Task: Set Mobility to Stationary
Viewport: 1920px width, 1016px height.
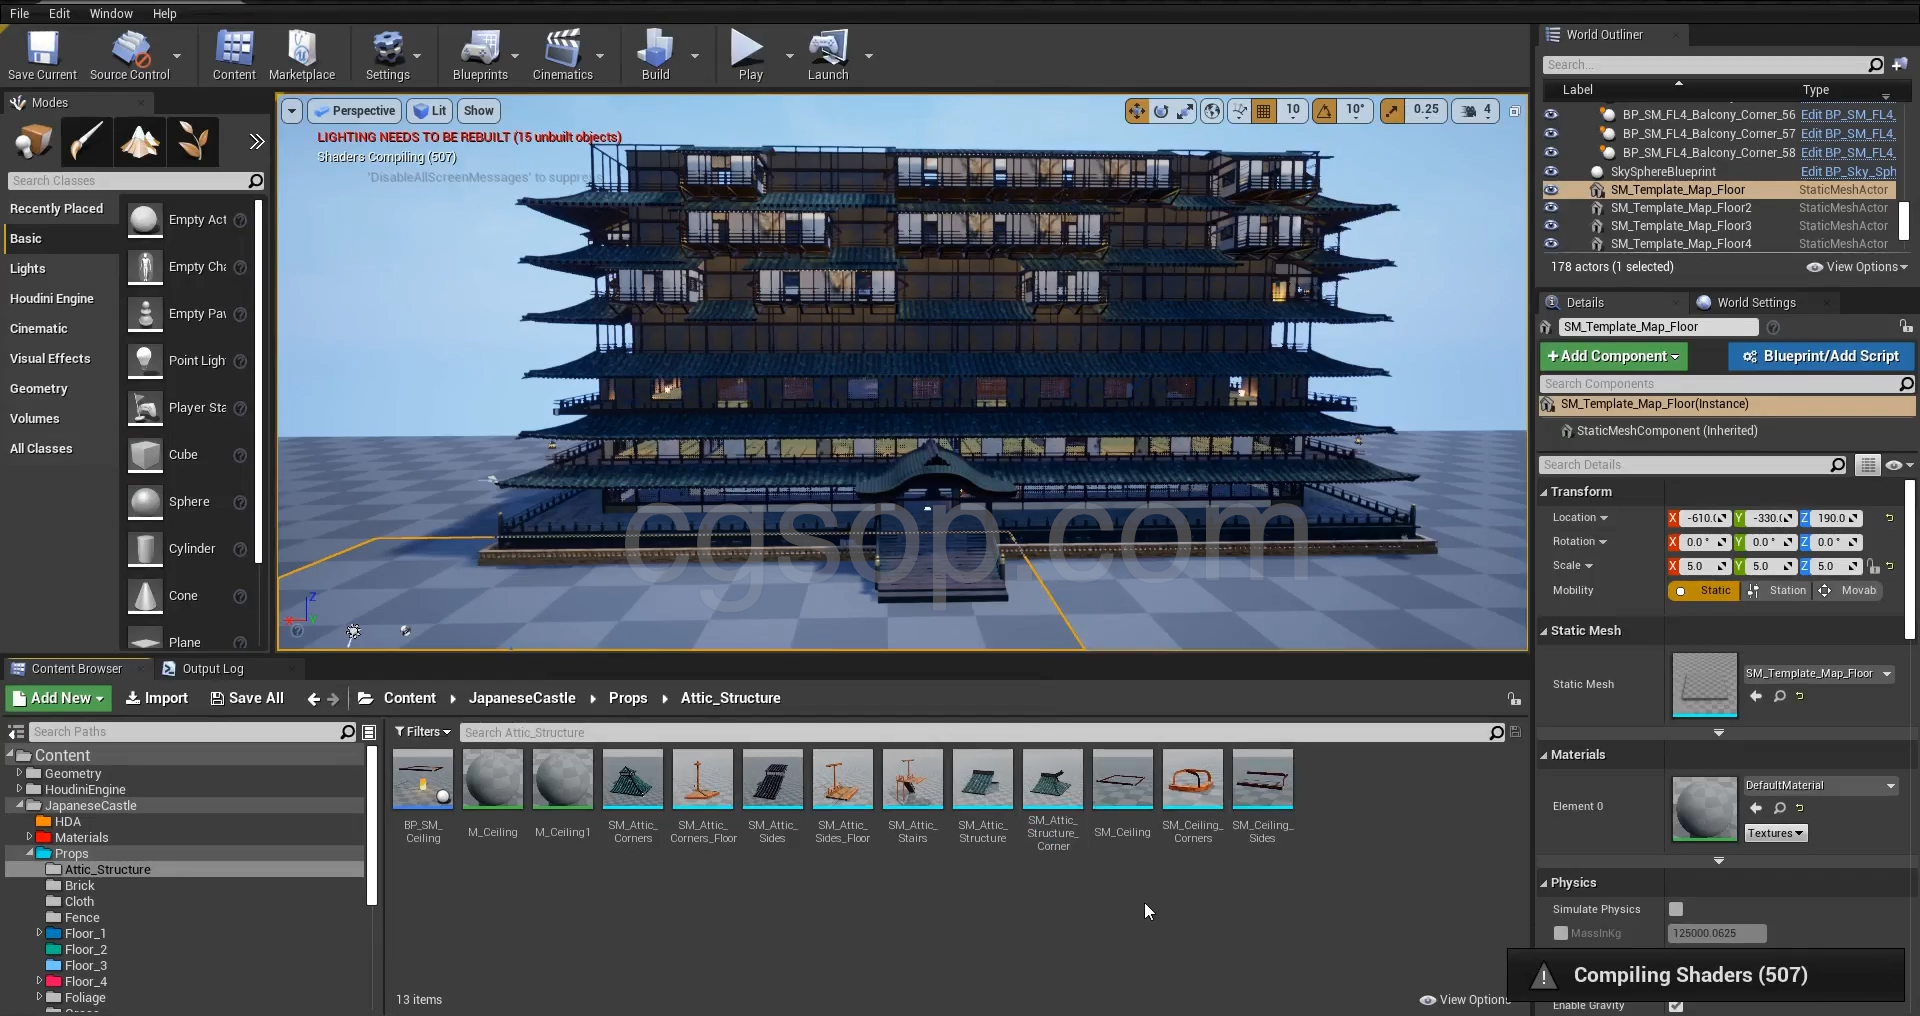Action: click(1778, 591)
